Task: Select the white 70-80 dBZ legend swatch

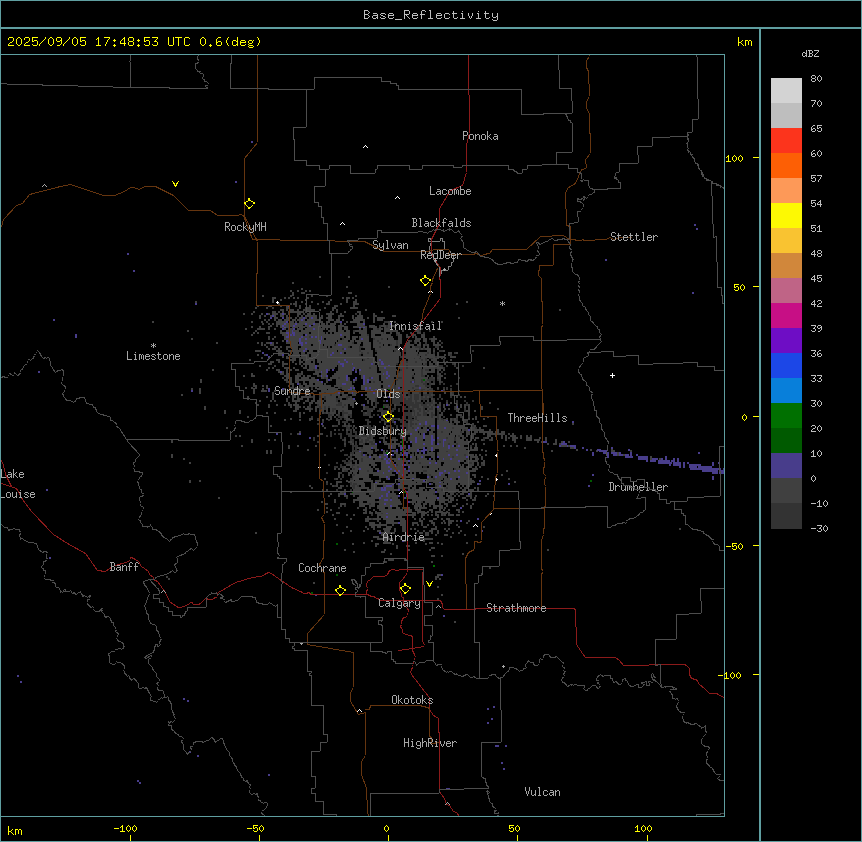Action: [x=786, y=90]
